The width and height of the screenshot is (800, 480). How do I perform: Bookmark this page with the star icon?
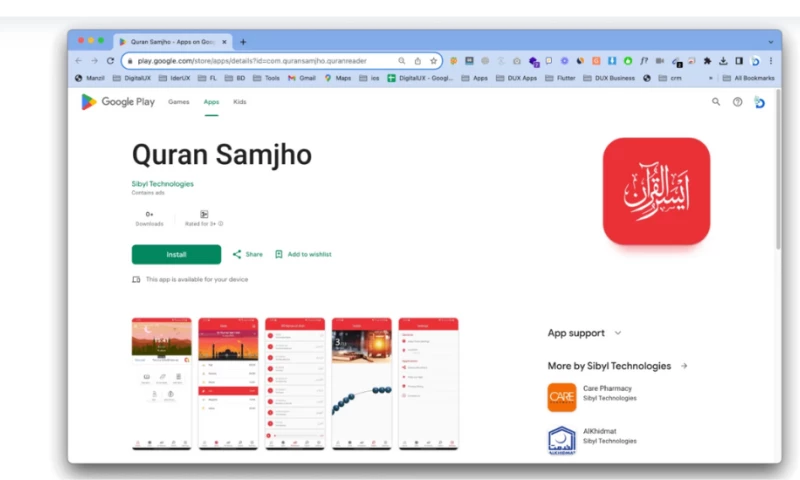(x=433, y=61)
